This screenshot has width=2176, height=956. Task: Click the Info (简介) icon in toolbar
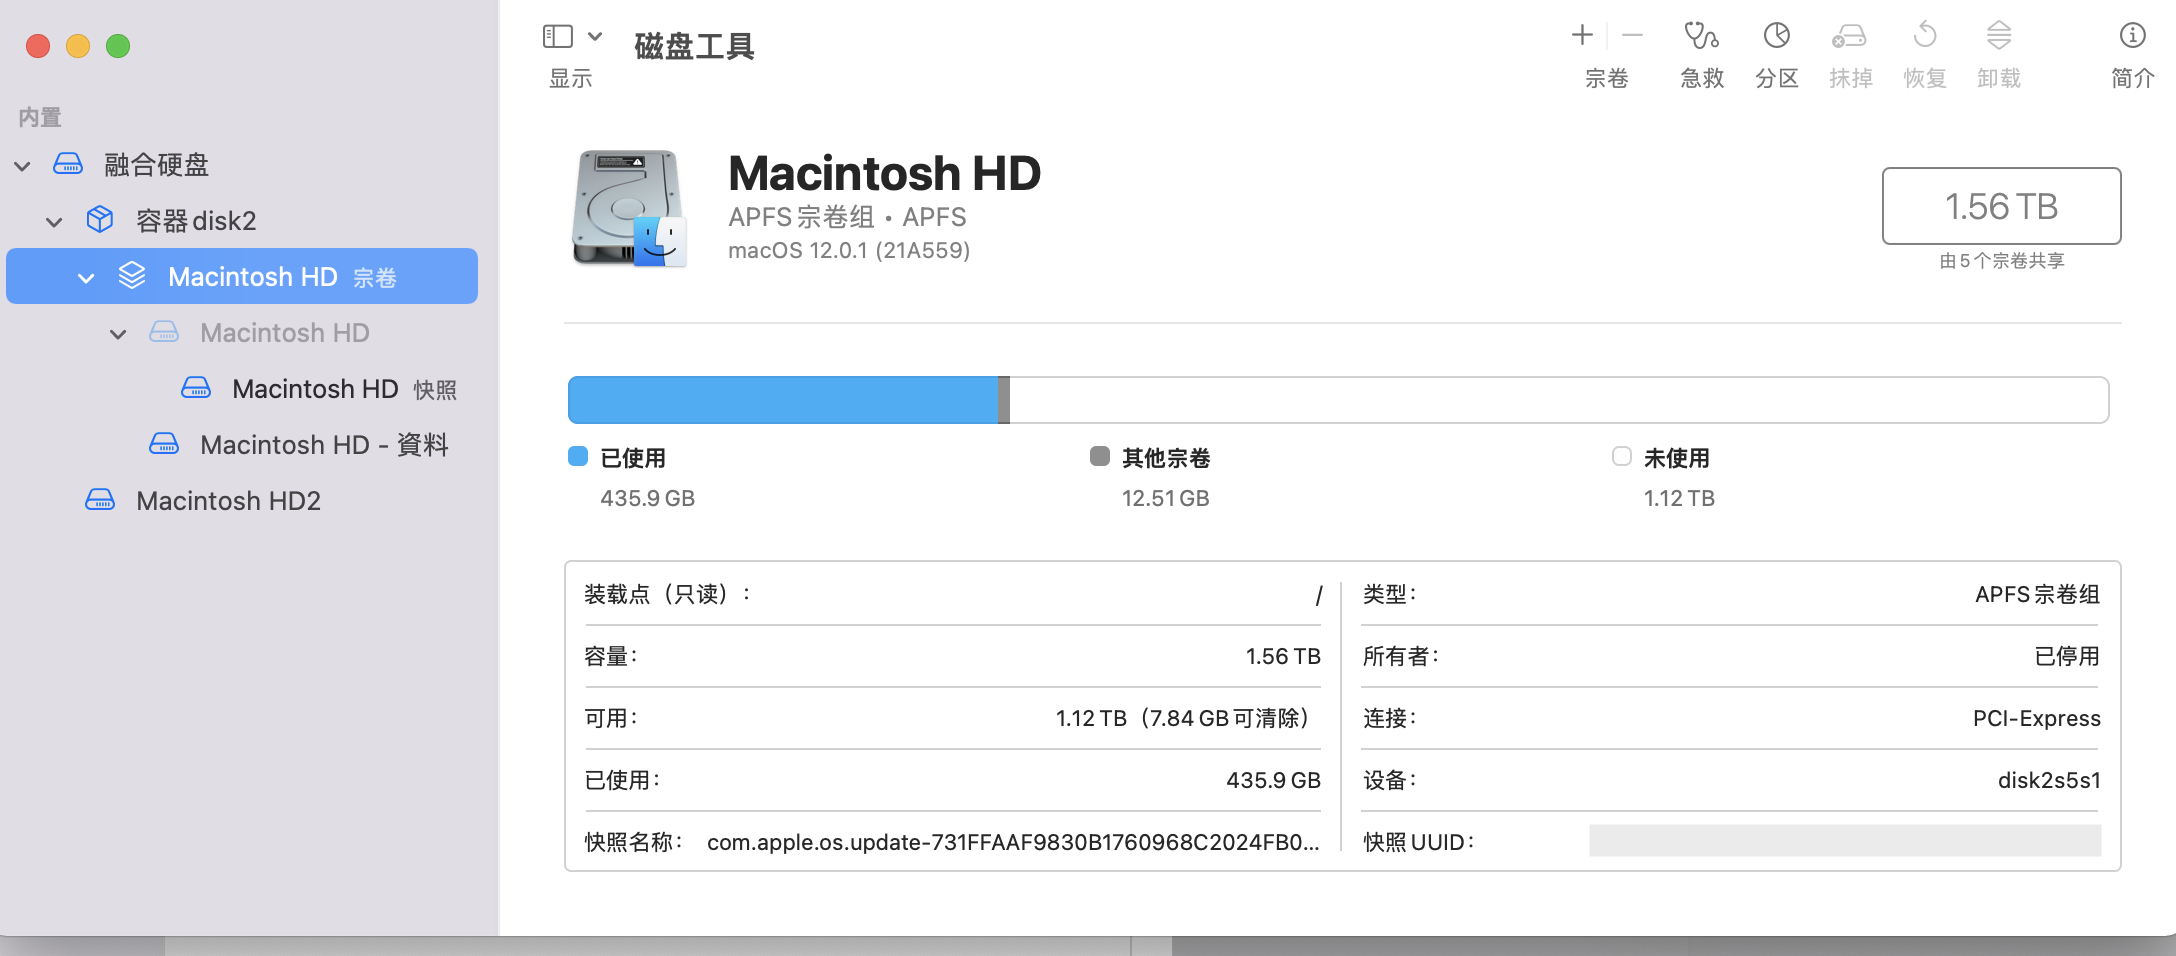[x=2132, y=37]
